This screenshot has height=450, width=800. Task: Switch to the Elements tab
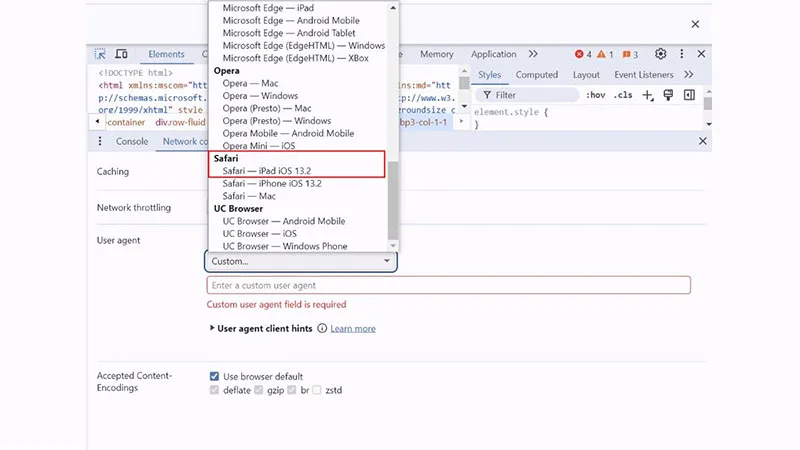[x=166, y=54]
